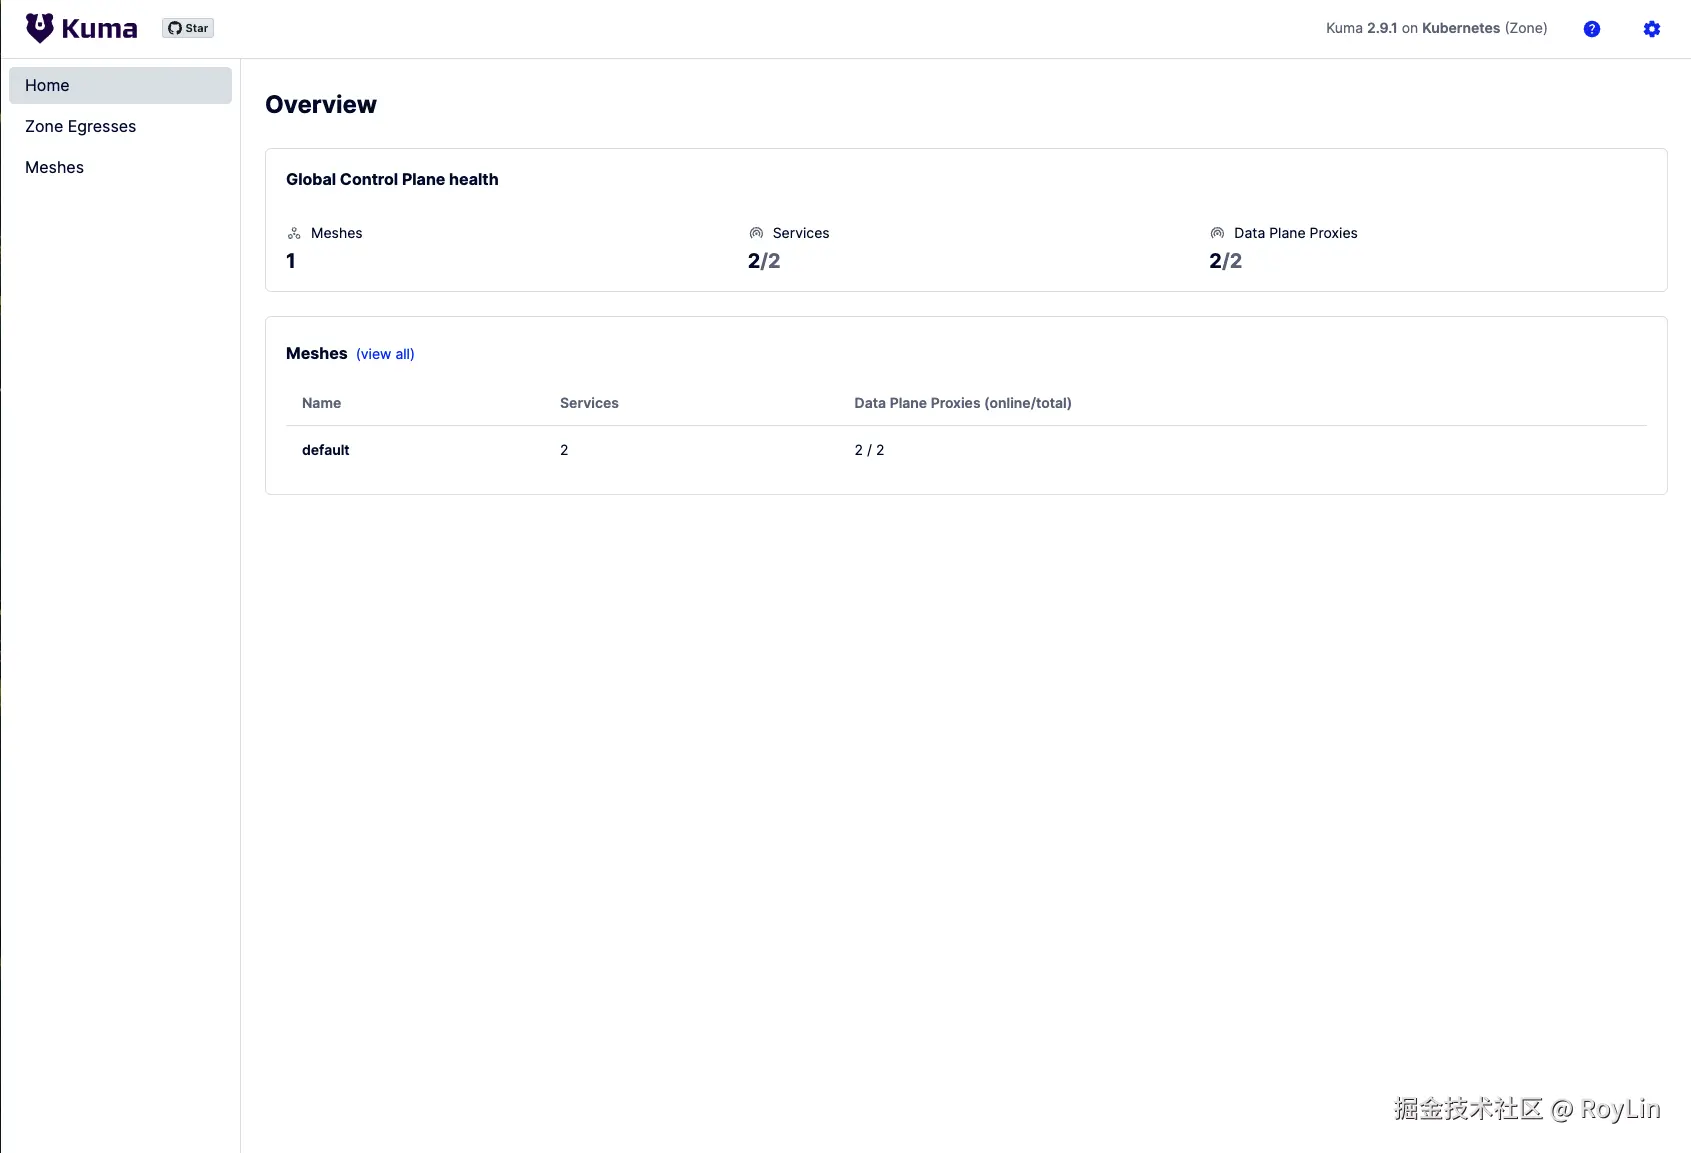The width and height of the screenshot is (1691, 1153).
Task: Click the Name column header
Action: (321, 403)
